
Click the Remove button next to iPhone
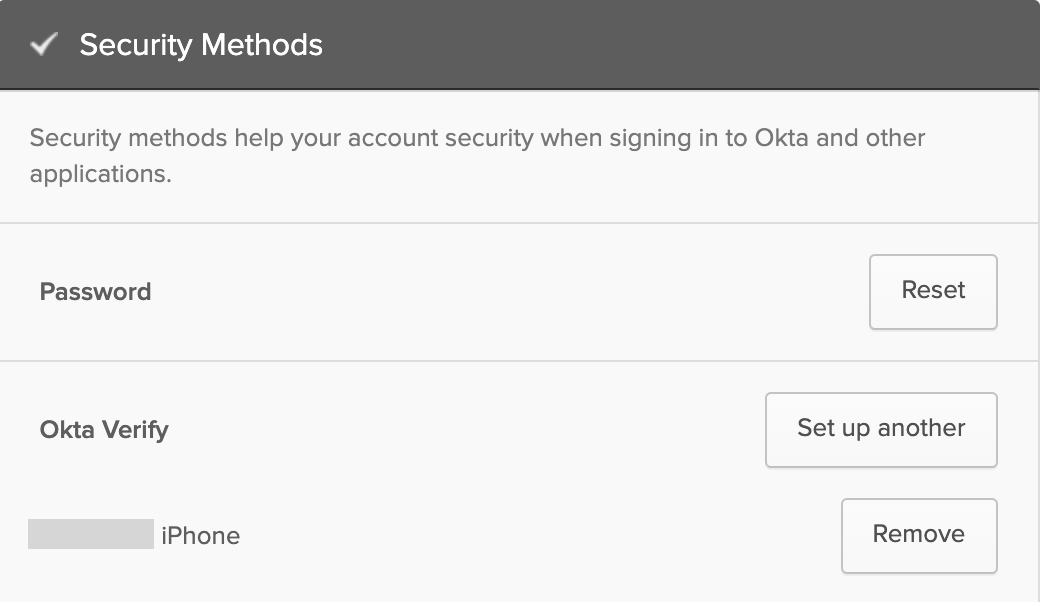tap(918, 536)
